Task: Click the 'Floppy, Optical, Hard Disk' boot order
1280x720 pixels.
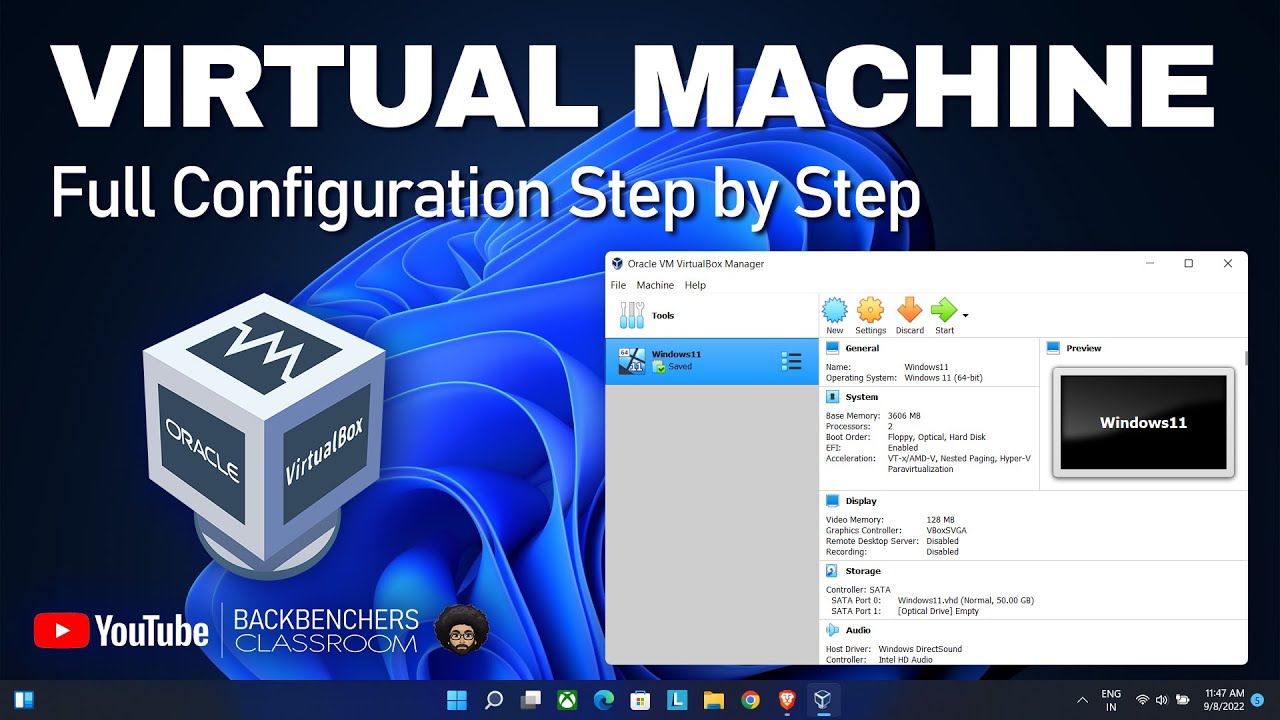Action: 937,437
